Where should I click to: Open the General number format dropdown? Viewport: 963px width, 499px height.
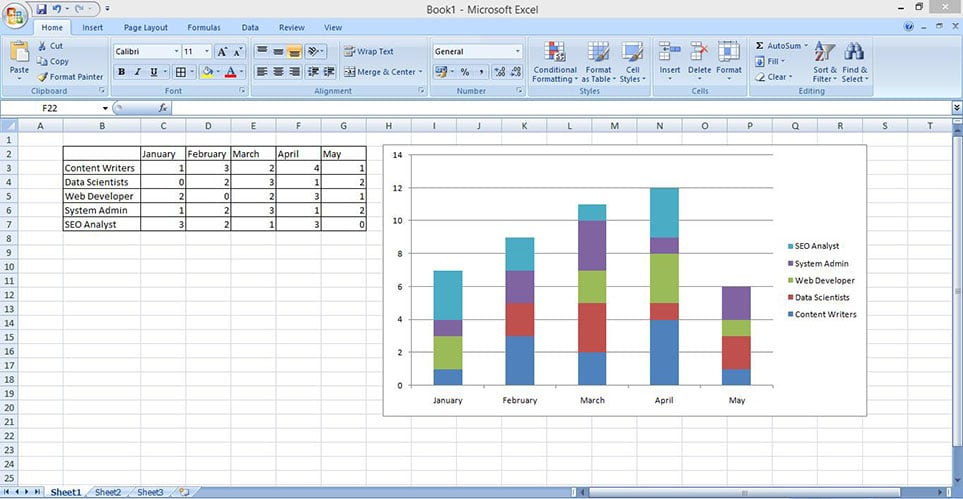coord(518,52)
